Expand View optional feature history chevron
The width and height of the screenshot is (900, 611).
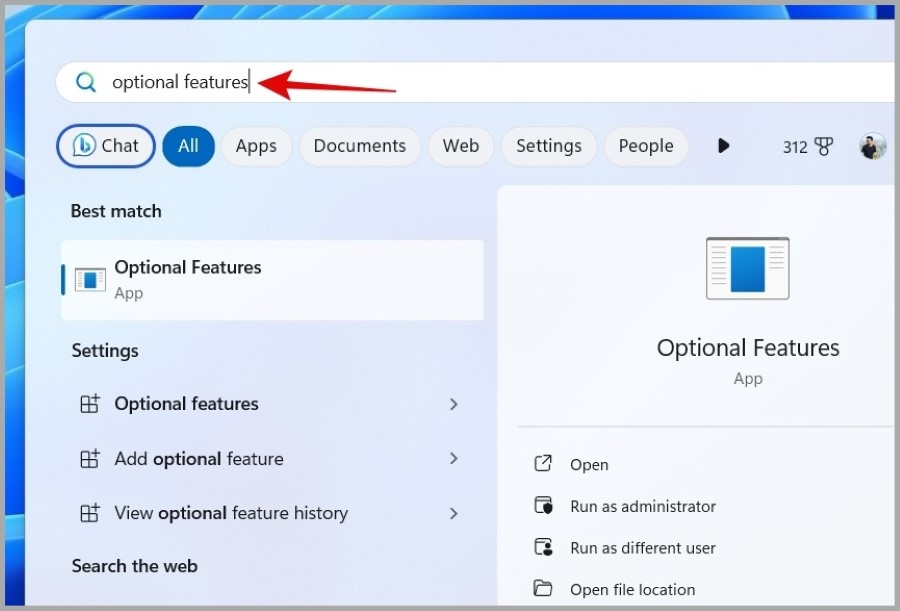click(453, 513)
